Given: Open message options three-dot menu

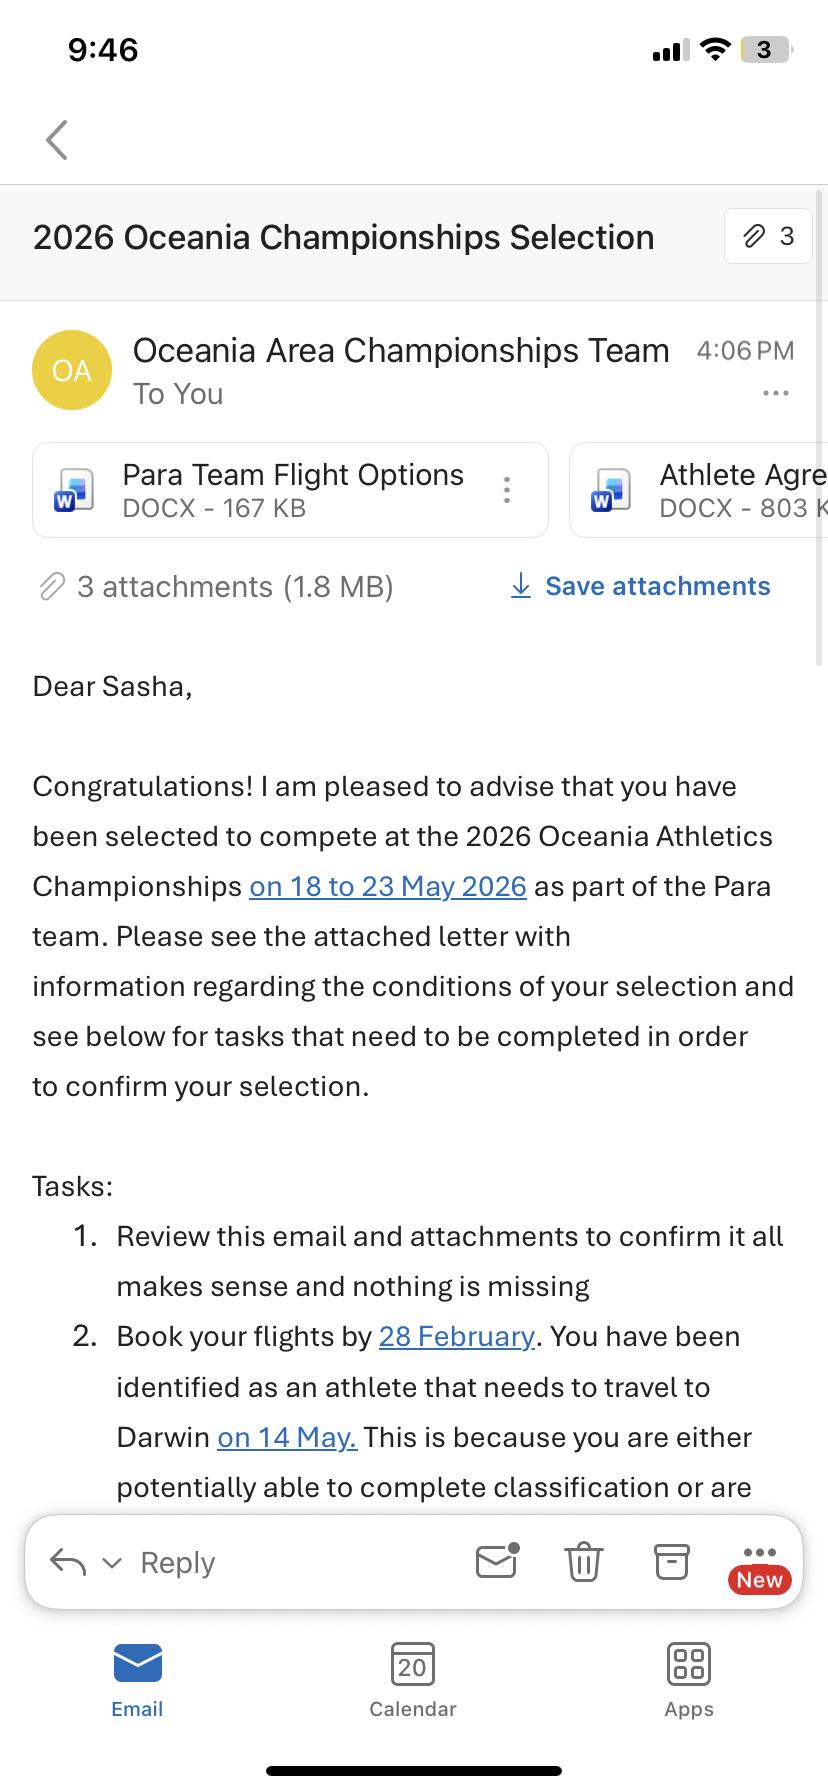Looking at the screenshot, I should pos(775,394).
